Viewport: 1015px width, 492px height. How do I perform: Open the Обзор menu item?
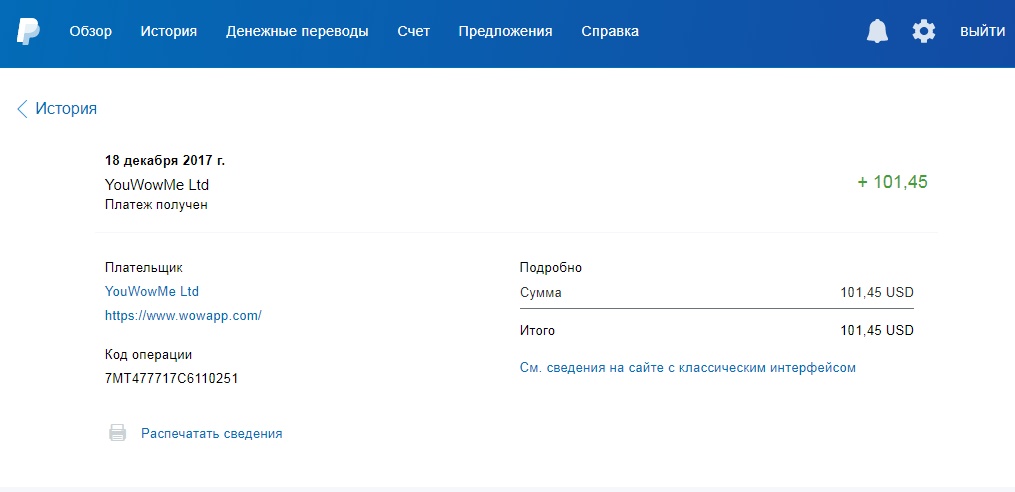pos(91,31)
